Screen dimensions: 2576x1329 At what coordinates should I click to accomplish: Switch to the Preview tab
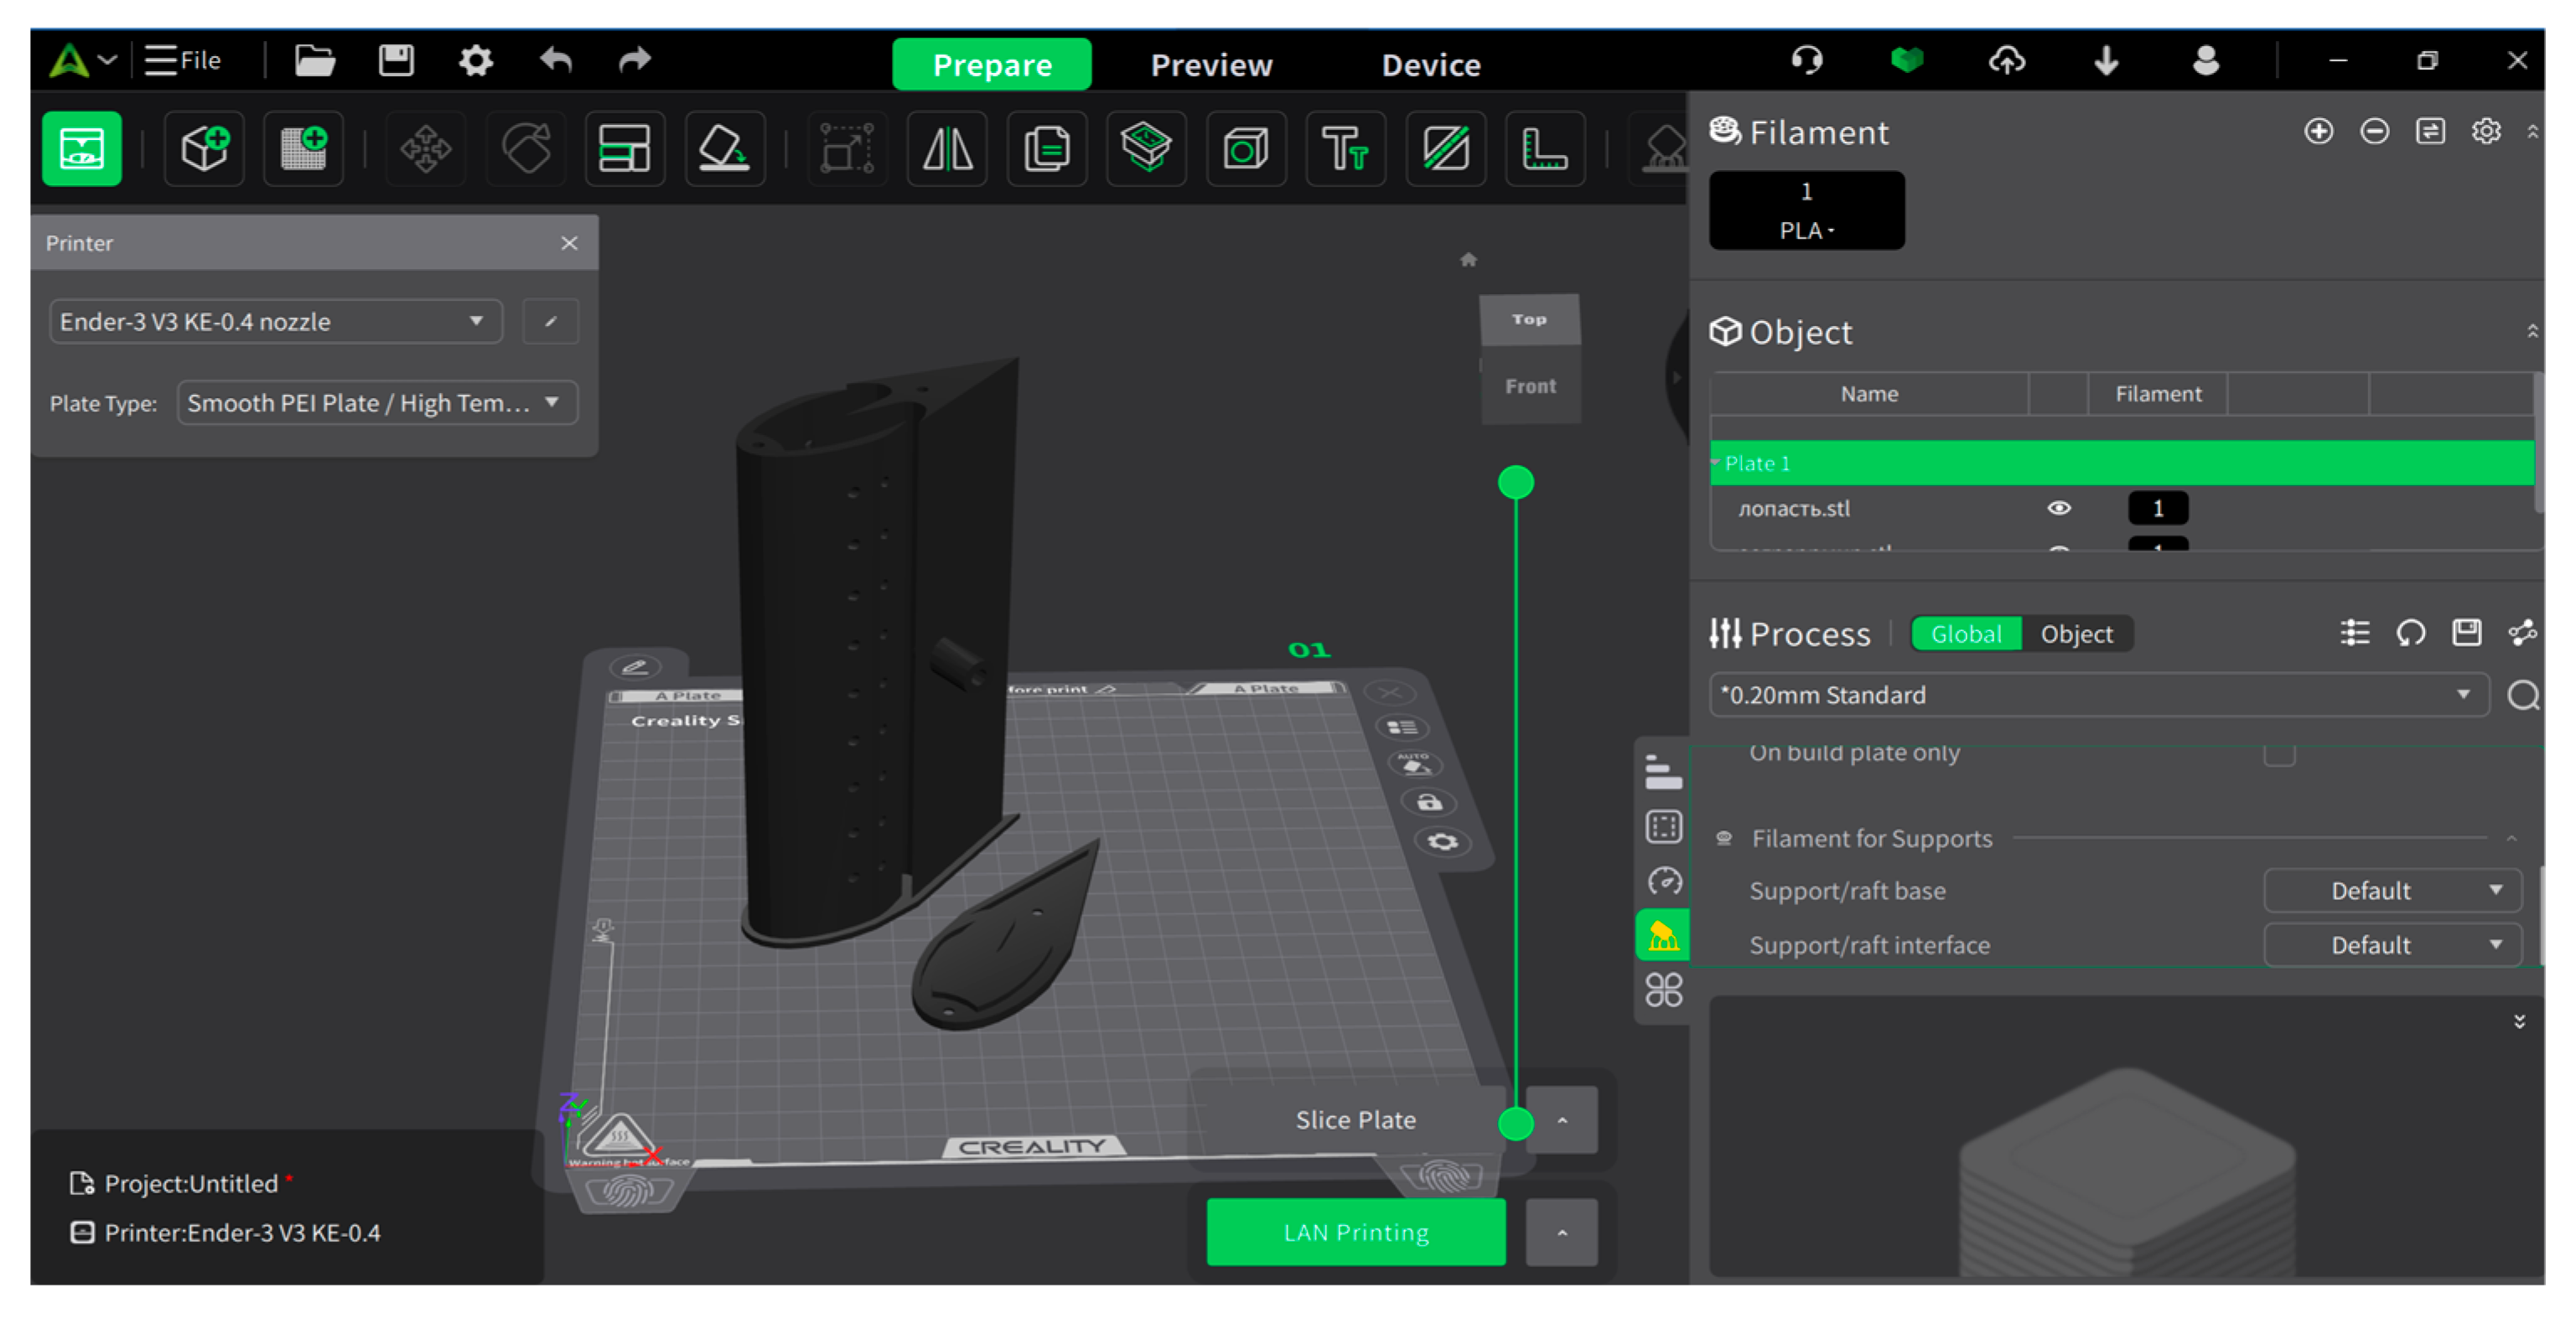pyautogui.click(x=1210, y=65)
